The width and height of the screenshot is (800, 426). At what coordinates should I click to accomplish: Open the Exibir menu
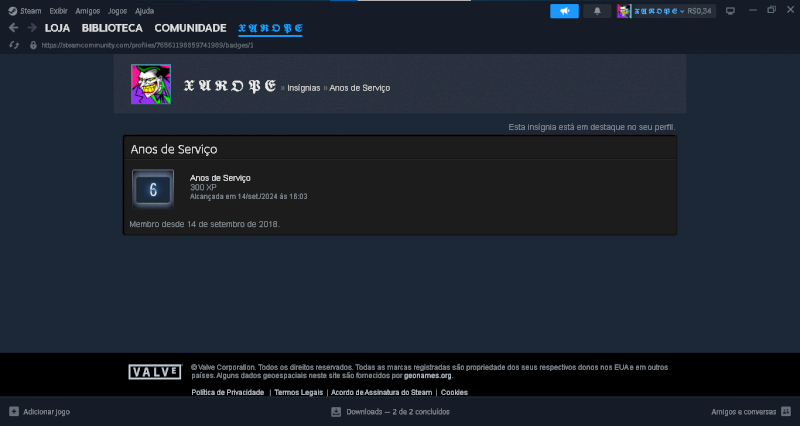[x=58, y=11]
